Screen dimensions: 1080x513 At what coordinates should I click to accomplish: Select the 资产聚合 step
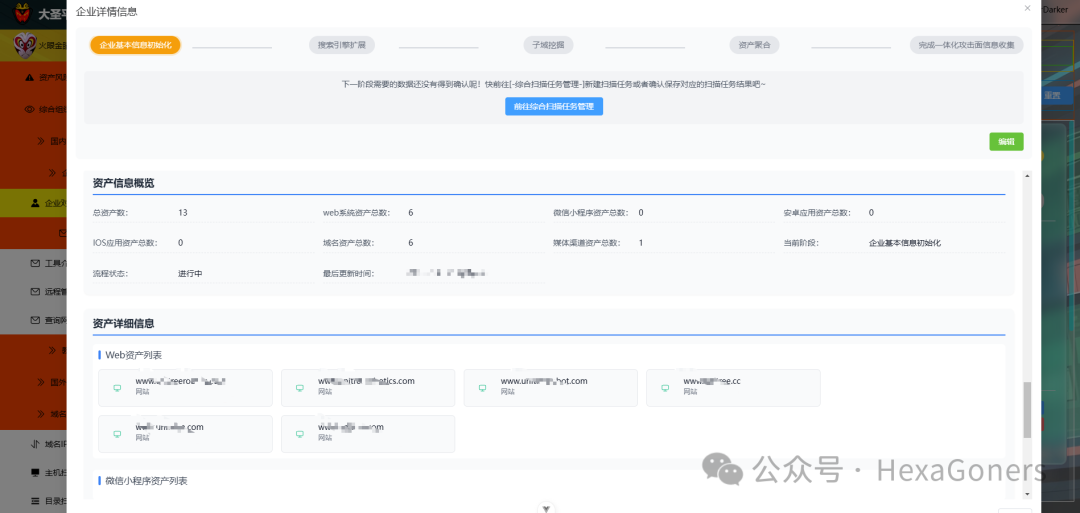coord(754,45)
